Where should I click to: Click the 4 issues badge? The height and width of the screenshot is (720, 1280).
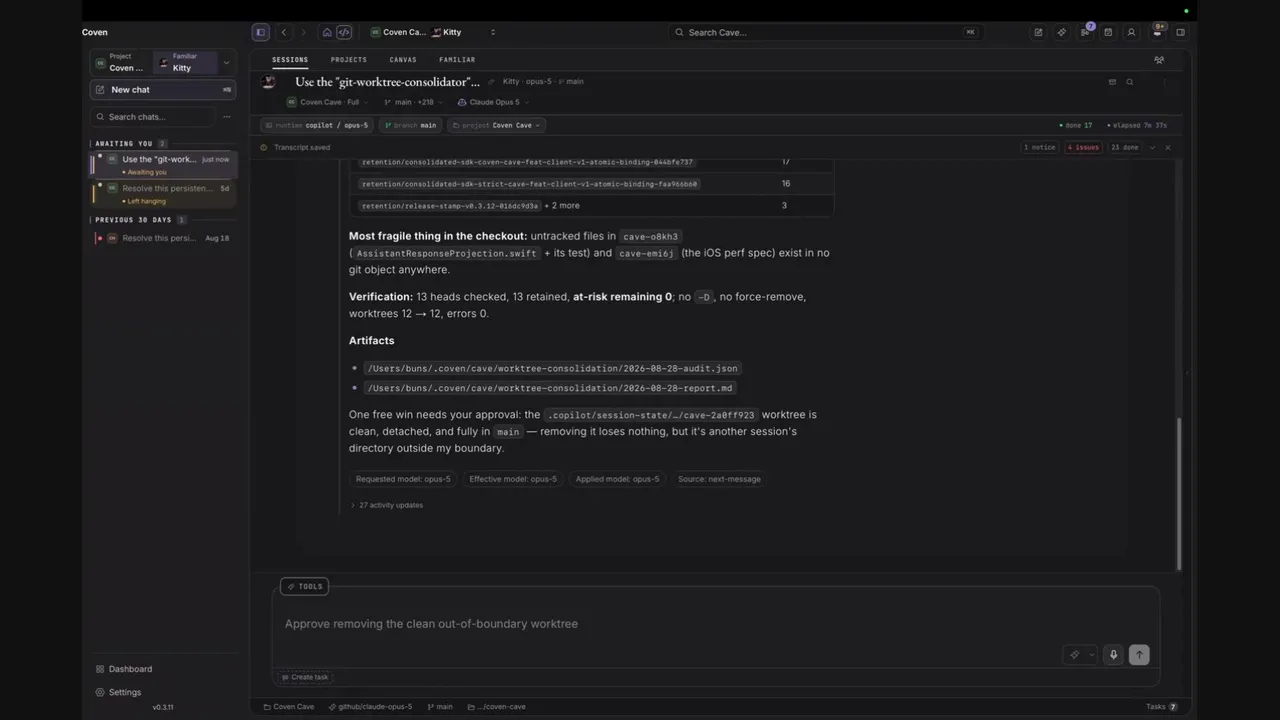1083,147
